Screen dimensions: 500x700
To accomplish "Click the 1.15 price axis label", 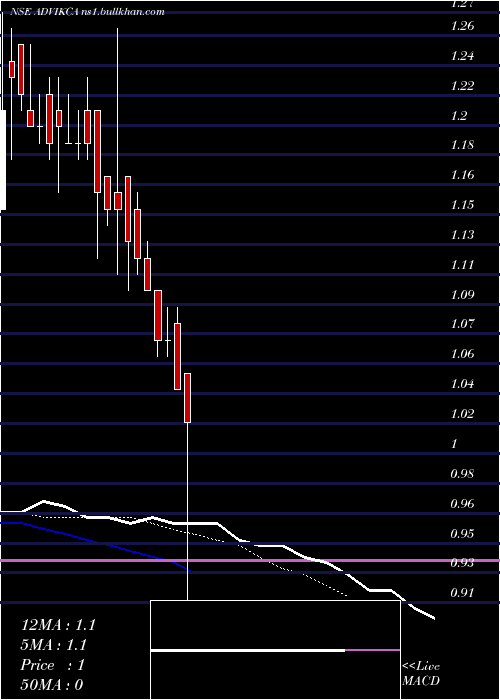I will [462, 205].
